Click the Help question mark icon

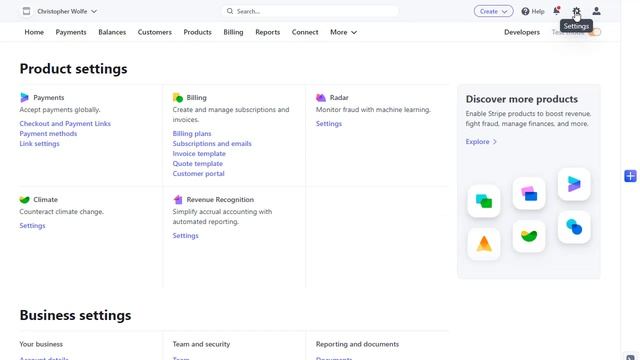pyautogui.click(x=525, y=11)
